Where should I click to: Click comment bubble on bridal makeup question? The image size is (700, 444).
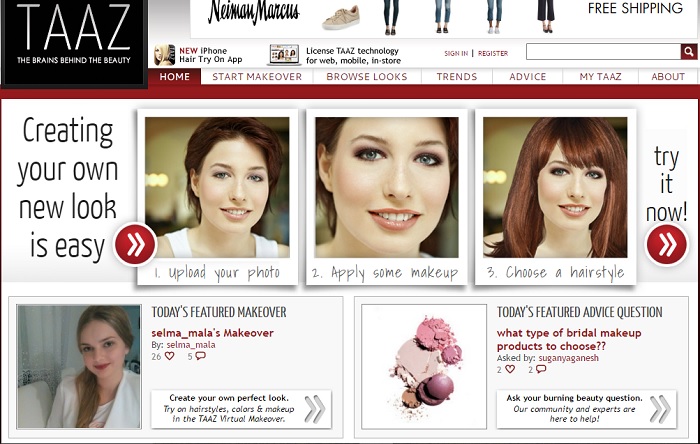[x=541, y=369]
